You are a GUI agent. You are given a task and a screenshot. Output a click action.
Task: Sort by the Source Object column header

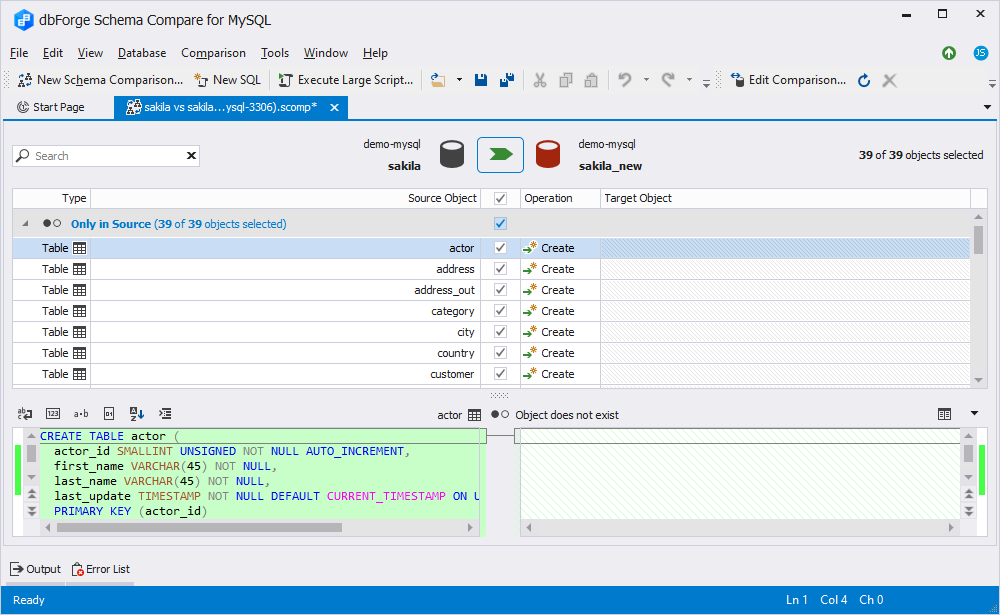coord(286,198)
